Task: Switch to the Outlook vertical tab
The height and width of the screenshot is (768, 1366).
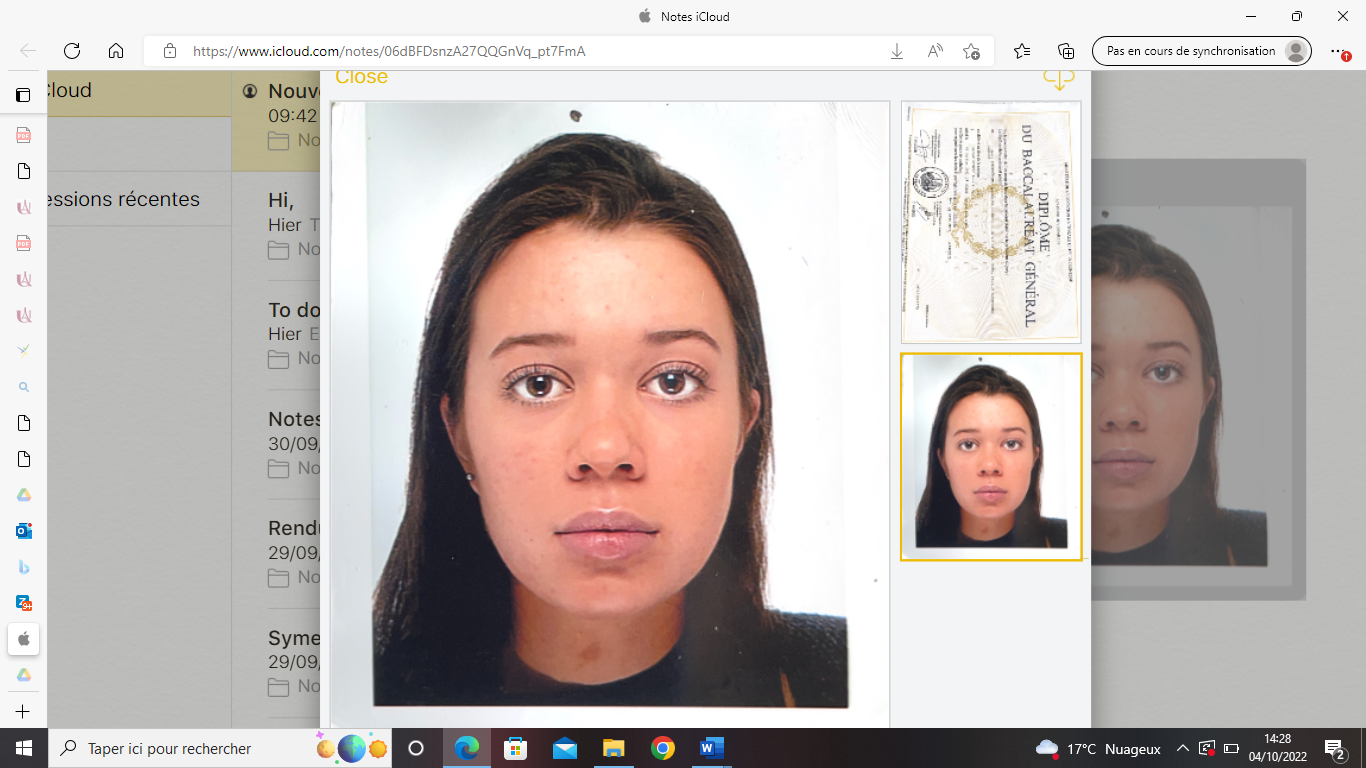Action: click(23, 531)
